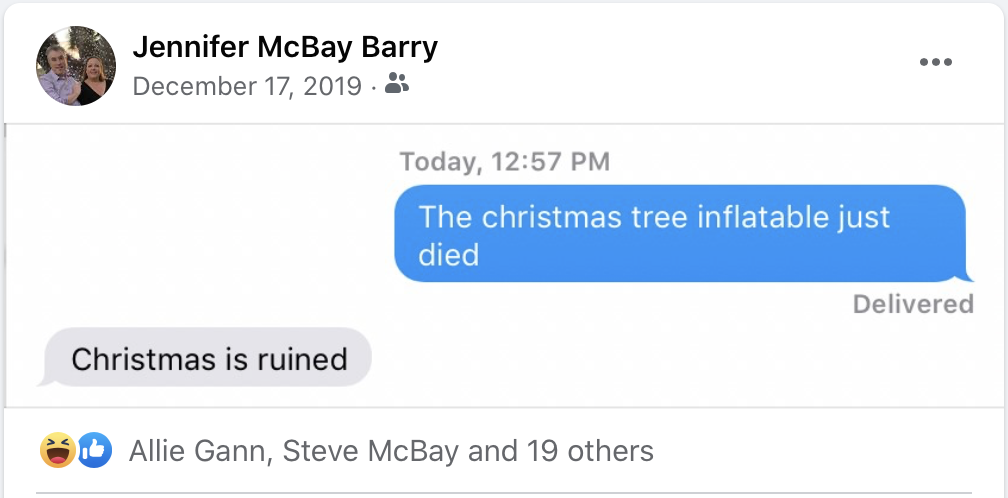Click the word "died" in the blue bubble
The image size is (1008, 498).
449,254
